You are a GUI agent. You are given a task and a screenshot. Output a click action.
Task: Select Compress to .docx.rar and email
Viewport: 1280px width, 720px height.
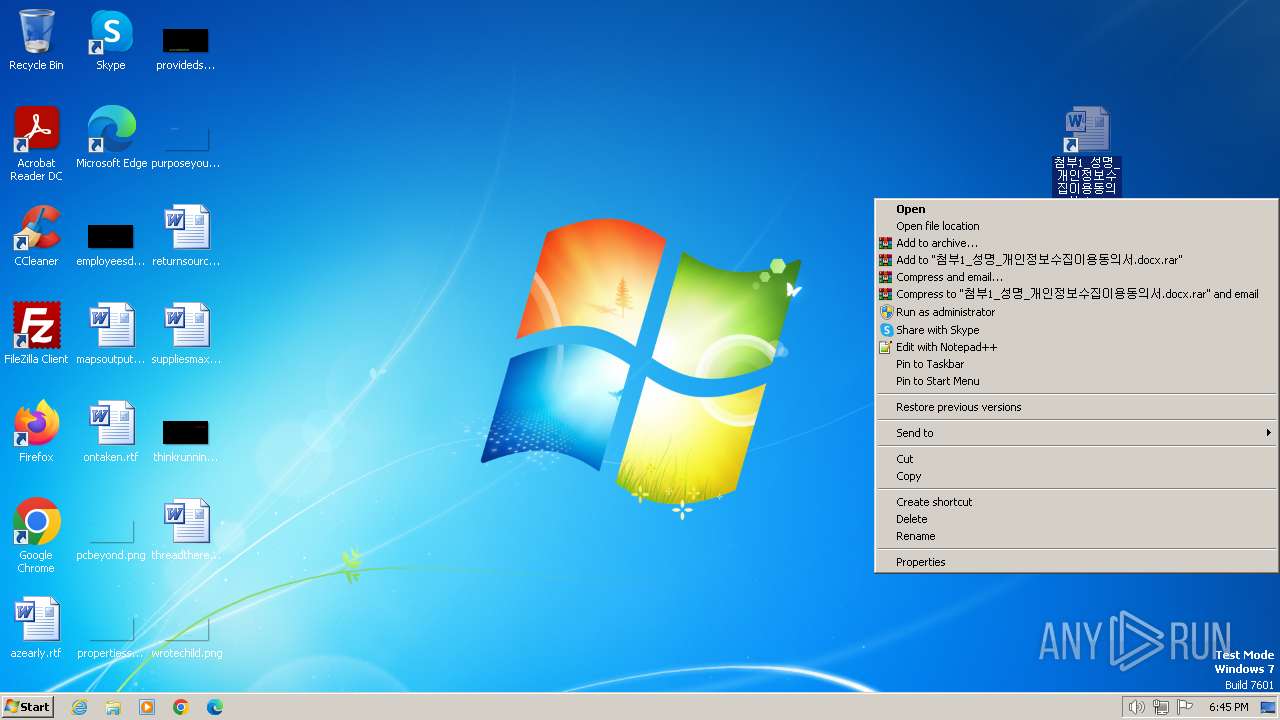(x=1076, y=294)
